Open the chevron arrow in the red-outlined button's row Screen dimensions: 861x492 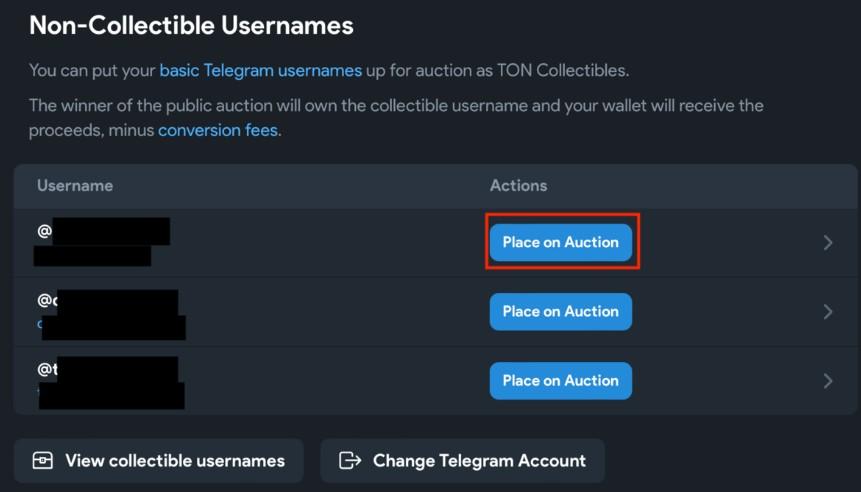pos(828,242)
